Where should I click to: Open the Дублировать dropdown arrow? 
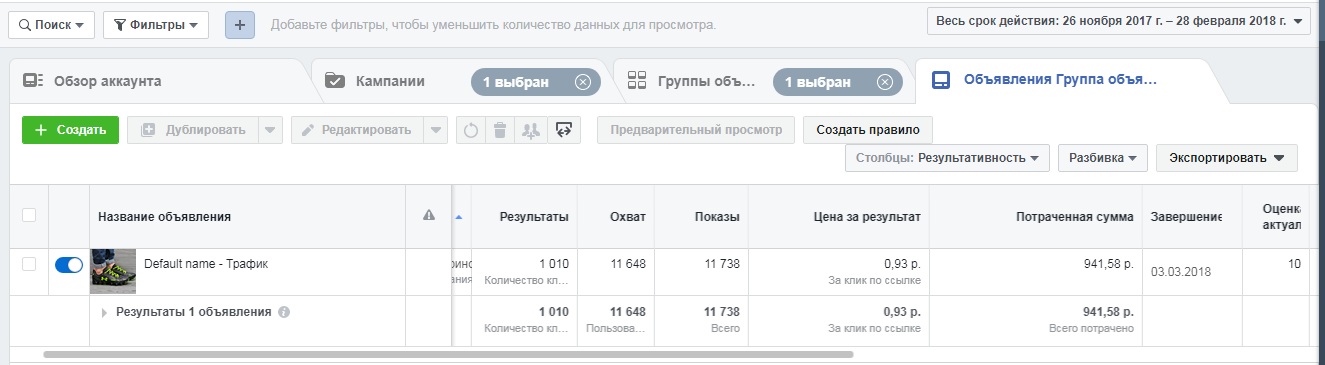click(x=271, y=130)
